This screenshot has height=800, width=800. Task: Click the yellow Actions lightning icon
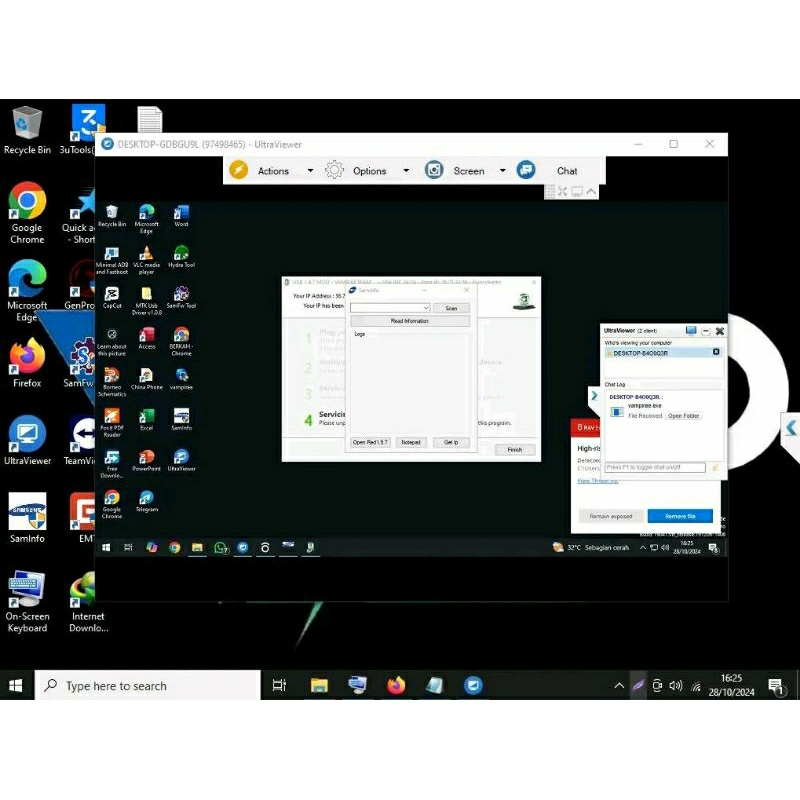coord(238,170)
